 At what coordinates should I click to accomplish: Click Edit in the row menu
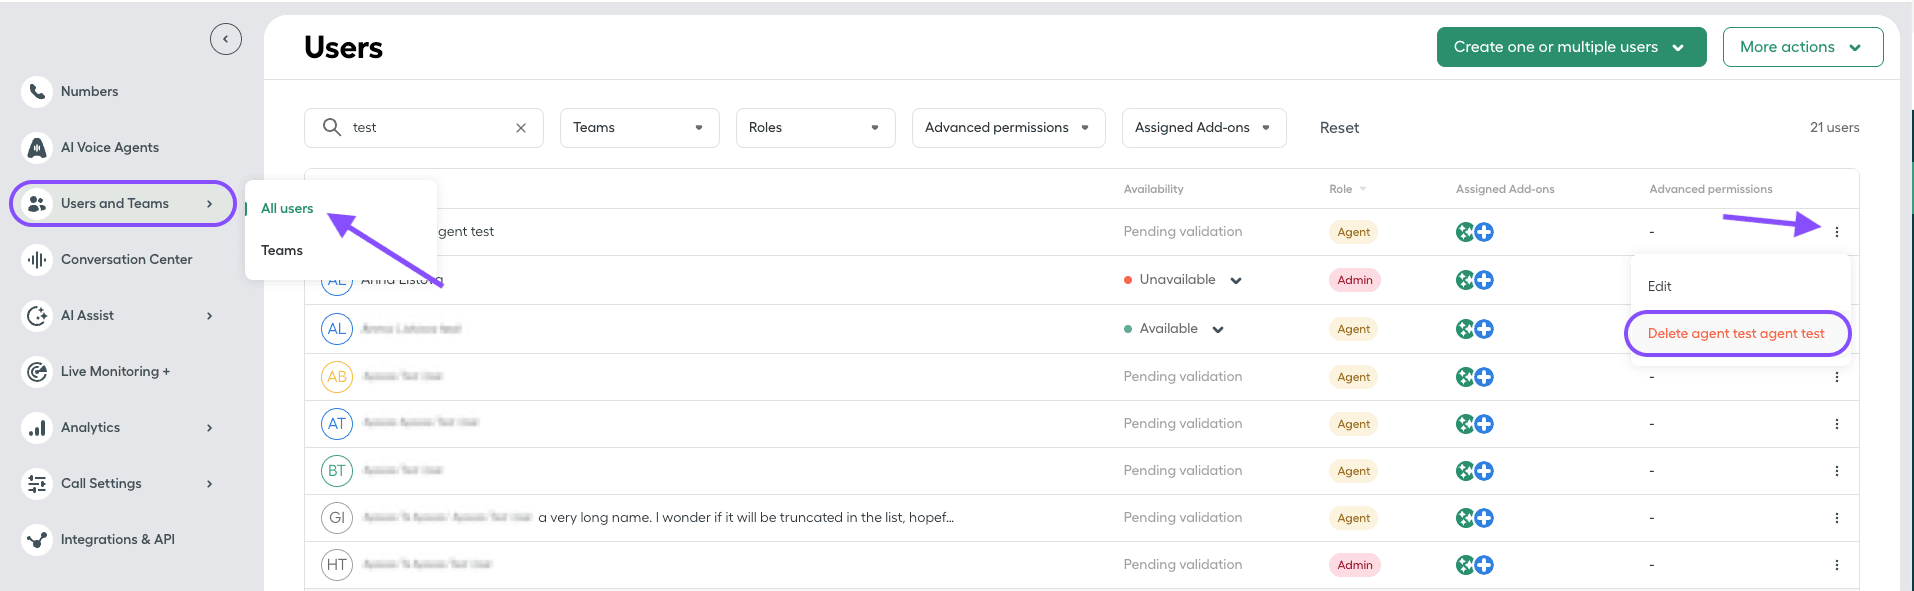tap(1660, 286)
